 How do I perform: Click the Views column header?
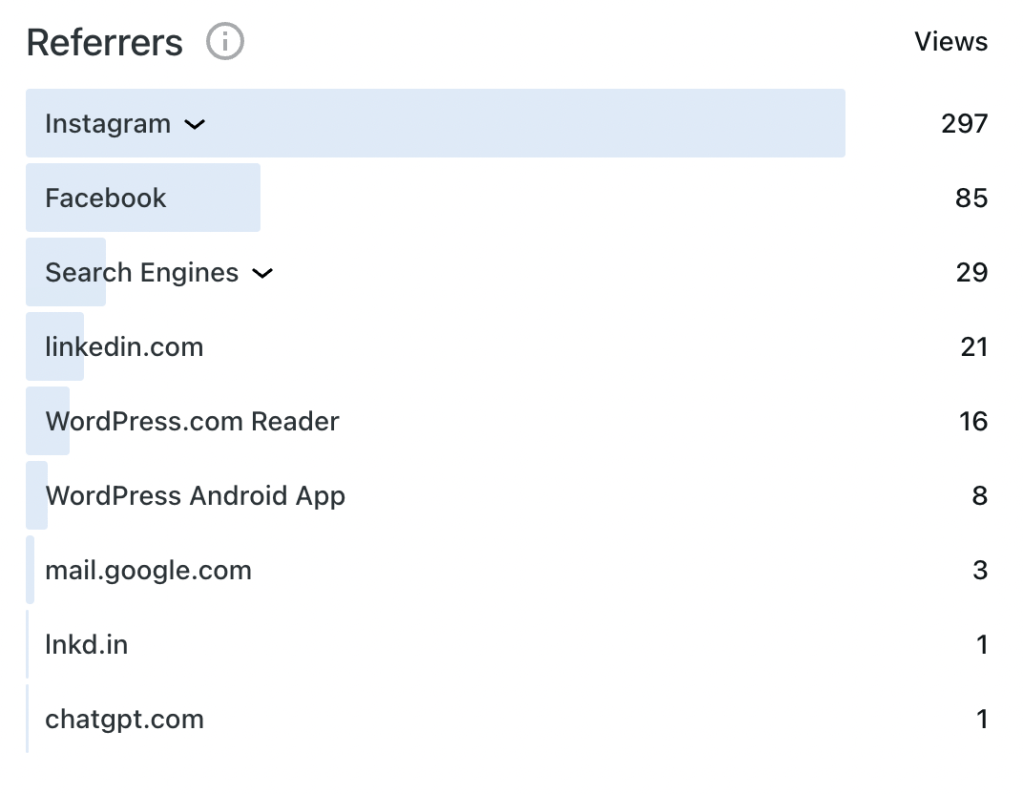point(951,42)
